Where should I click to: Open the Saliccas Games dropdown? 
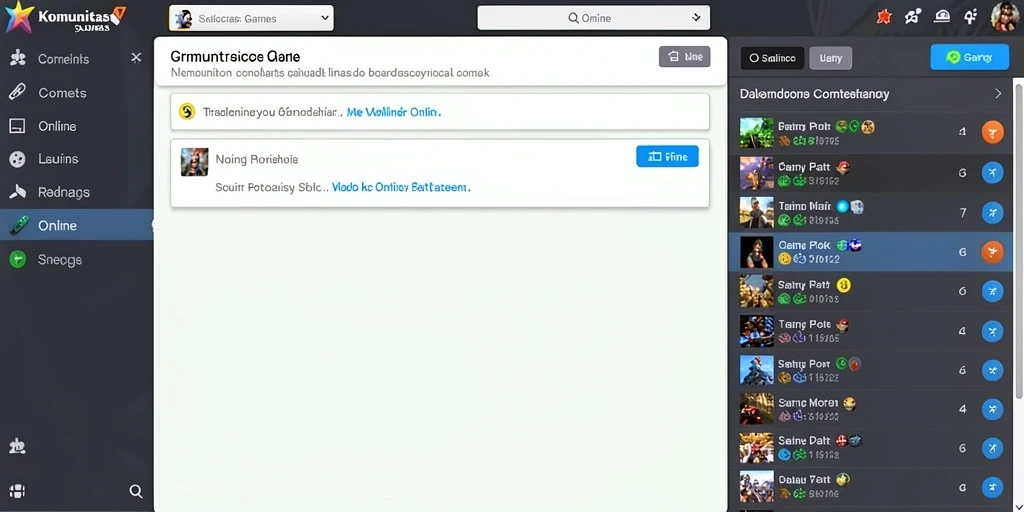[x=251, y=19]
